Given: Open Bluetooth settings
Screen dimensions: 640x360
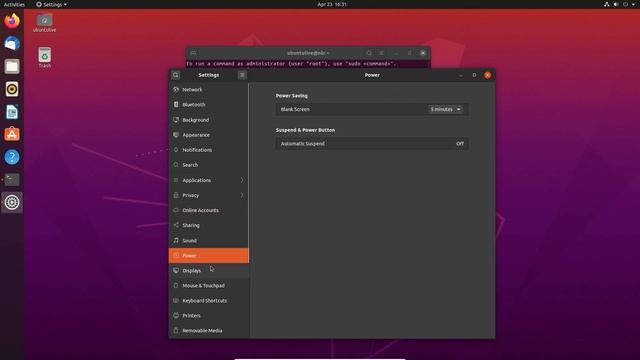Looking at the screenshot, I should (x=209, y=104).
